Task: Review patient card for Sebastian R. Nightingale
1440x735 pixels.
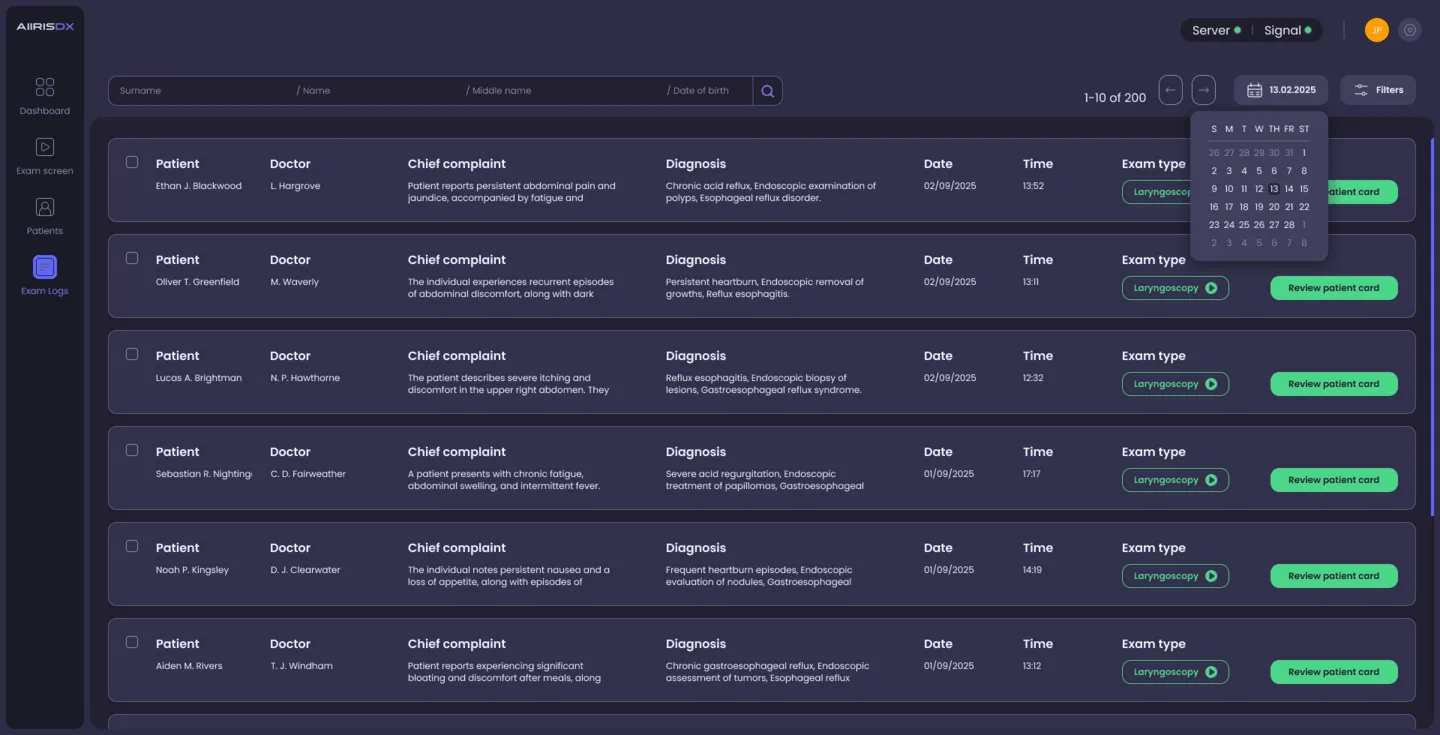Action: [1334, 480]
